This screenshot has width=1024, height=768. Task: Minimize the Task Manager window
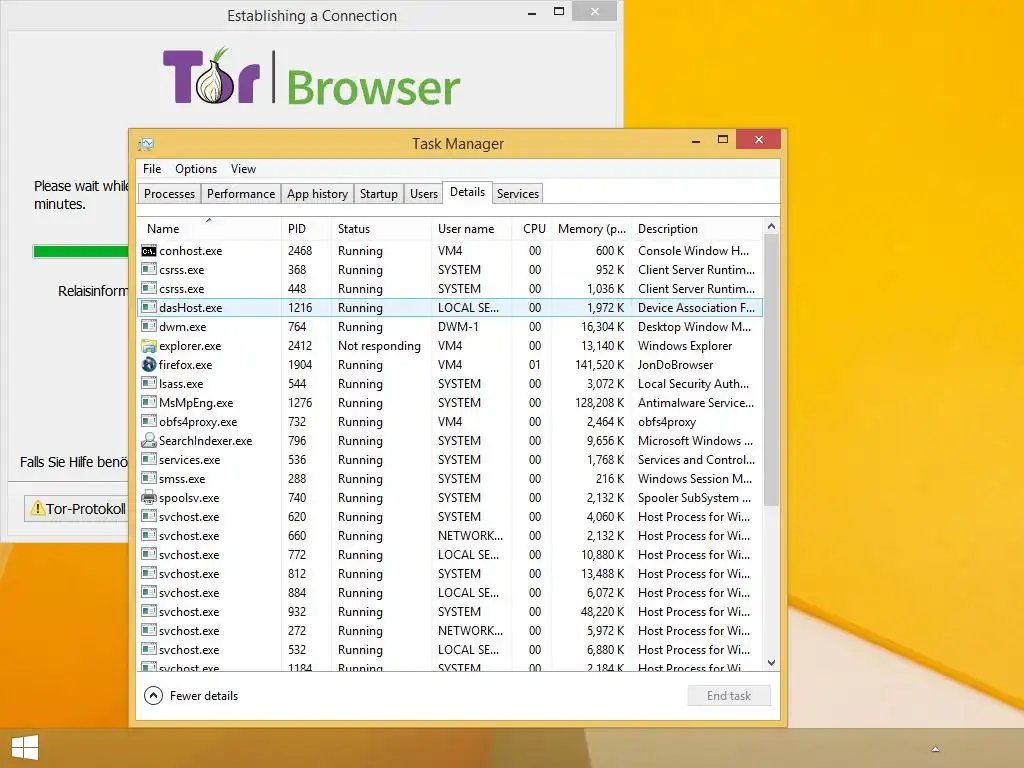696,140
